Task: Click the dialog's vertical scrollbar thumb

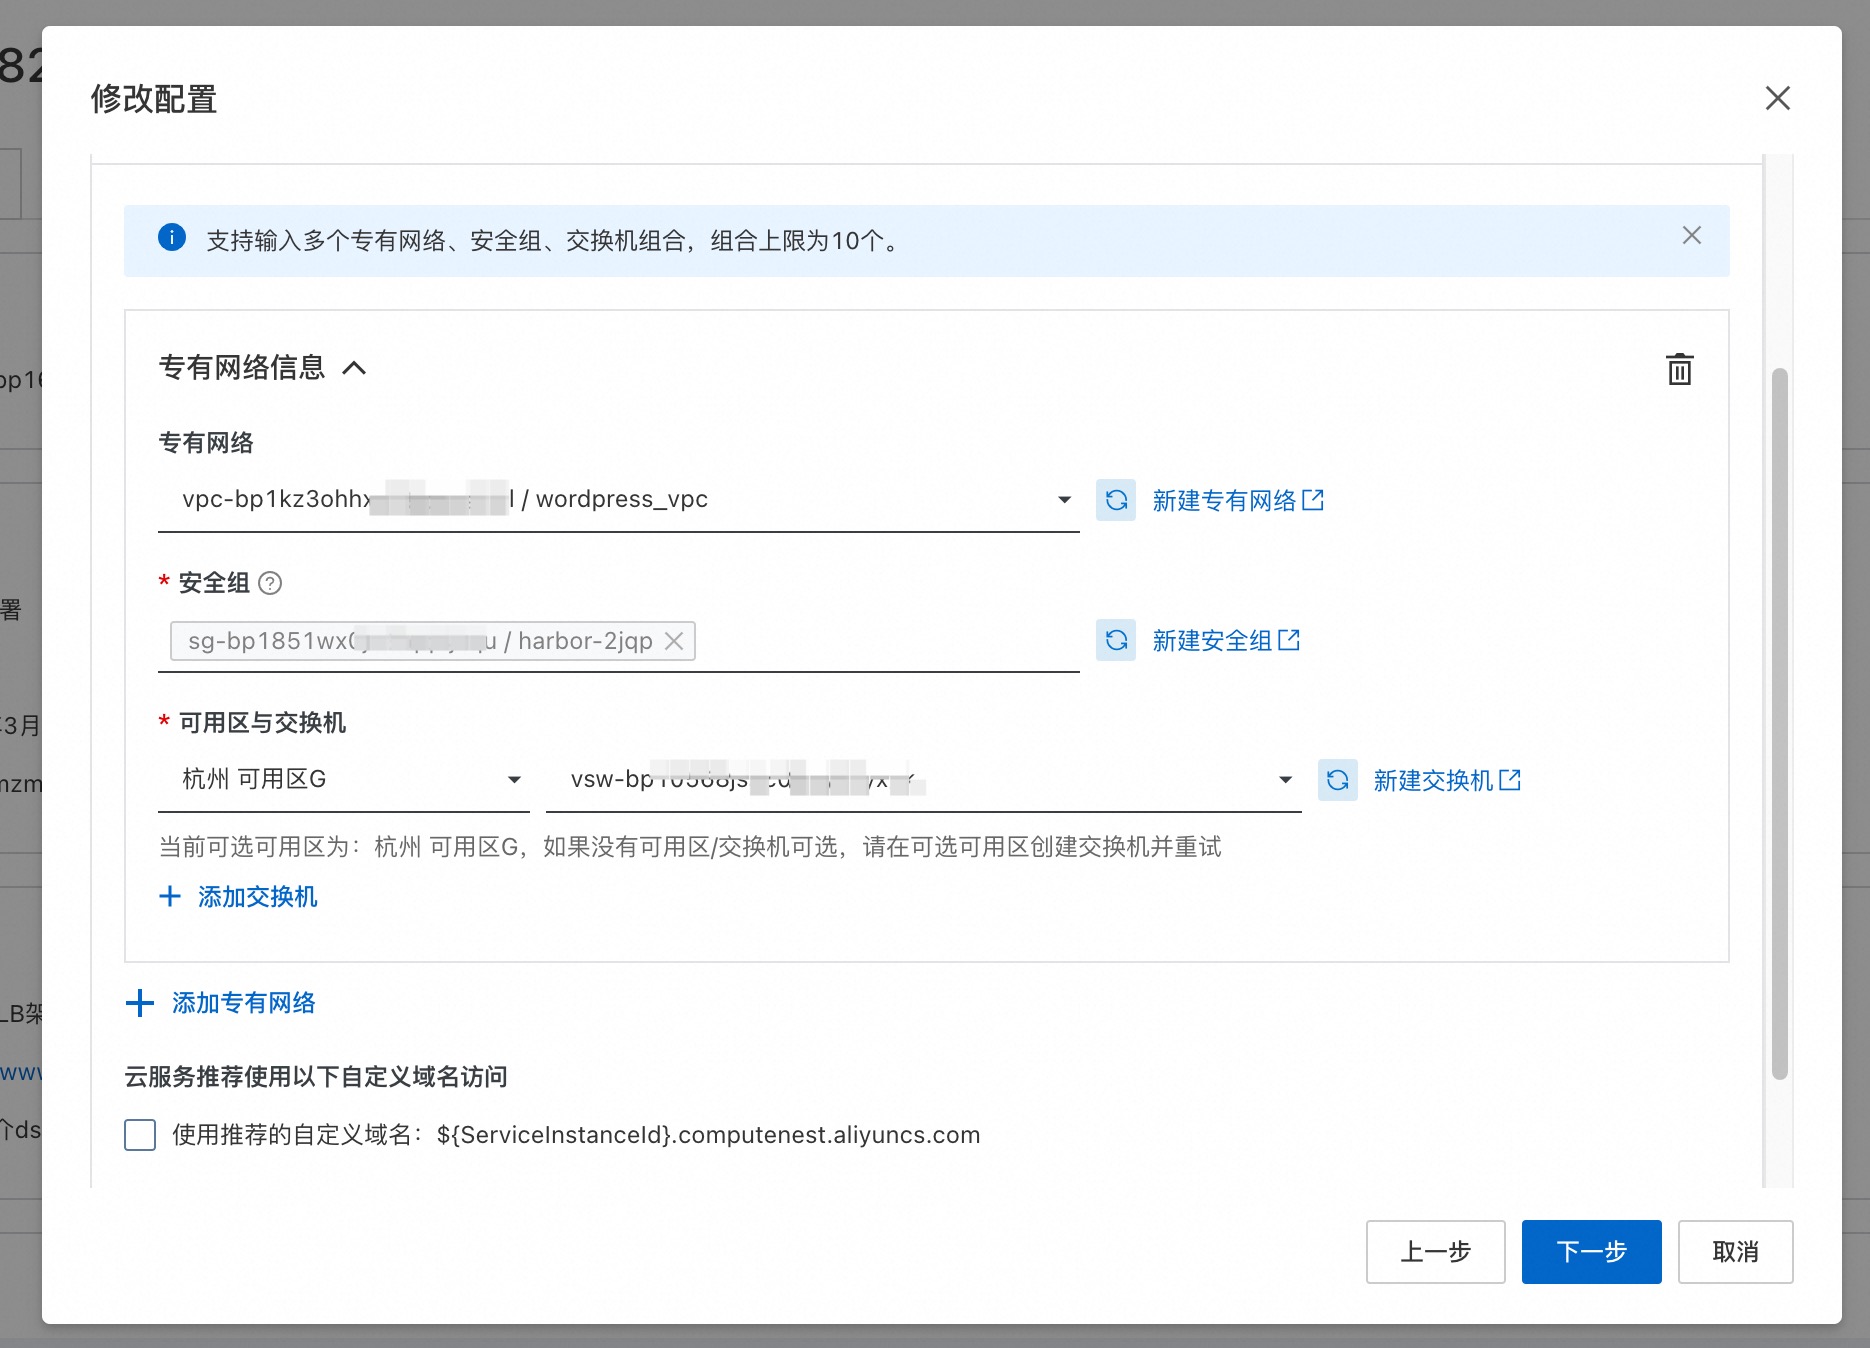Action: click(1779, 724)
